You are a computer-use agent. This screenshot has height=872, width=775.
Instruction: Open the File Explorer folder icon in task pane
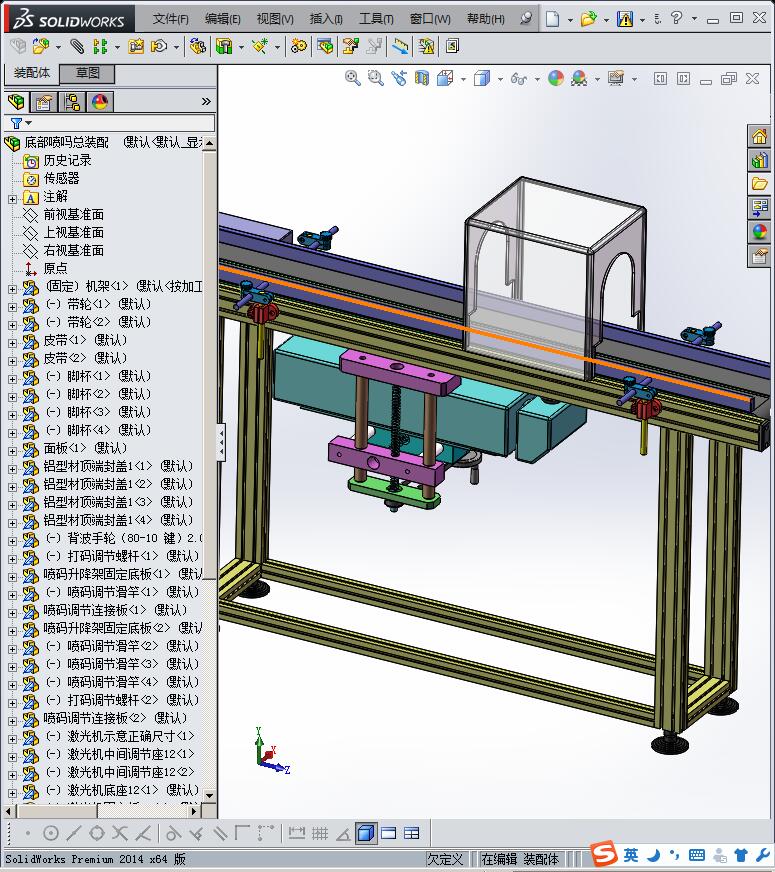point(759,184)
